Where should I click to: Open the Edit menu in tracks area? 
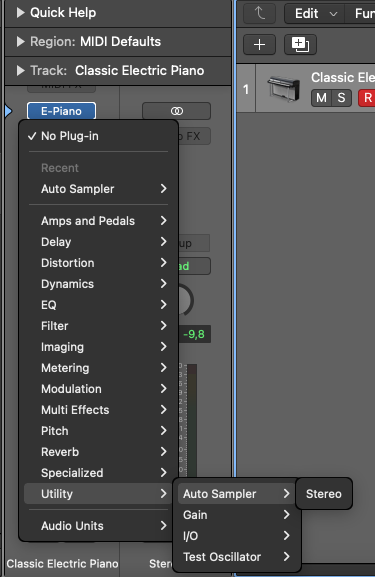pyautogui.click(x=315, y=14)
